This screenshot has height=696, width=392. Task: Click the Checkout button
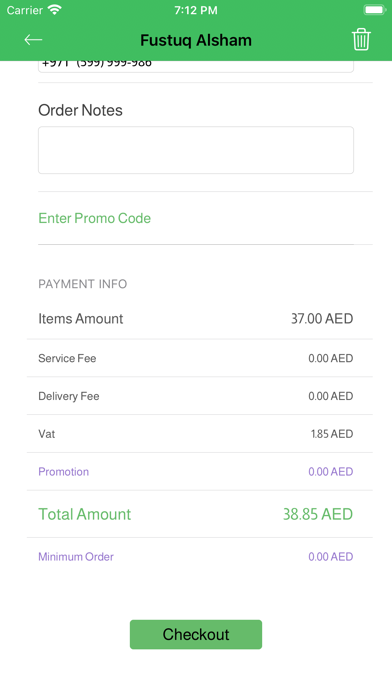click(x=196, y=634)
